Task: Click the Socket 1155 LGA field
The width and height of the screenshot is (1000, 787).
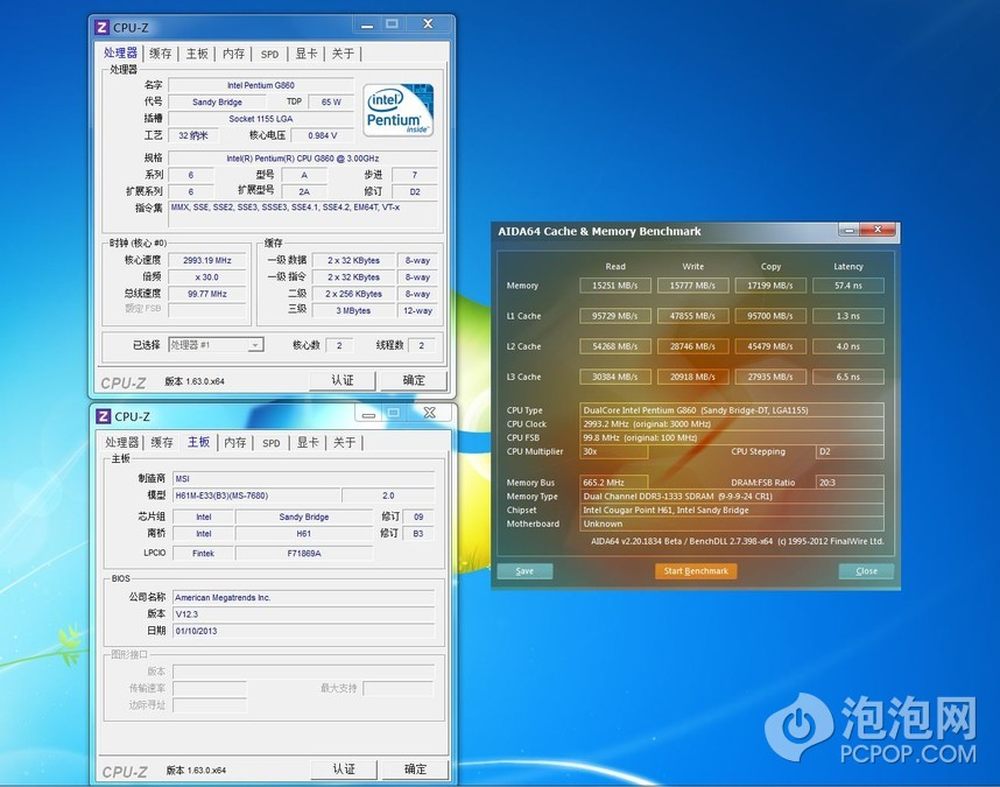Action: pyautogui.click(x=261, y=119)
